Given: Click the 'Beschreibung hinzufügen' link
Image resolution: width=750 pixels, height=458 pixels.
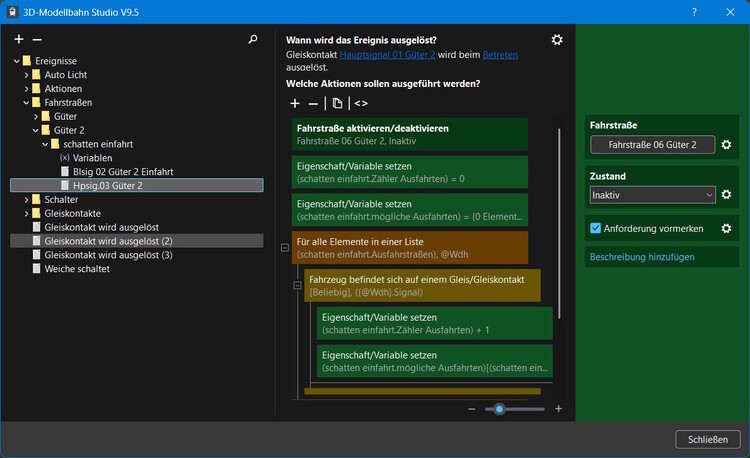Looking at the screenshot, I should click(x=640, y=257).
